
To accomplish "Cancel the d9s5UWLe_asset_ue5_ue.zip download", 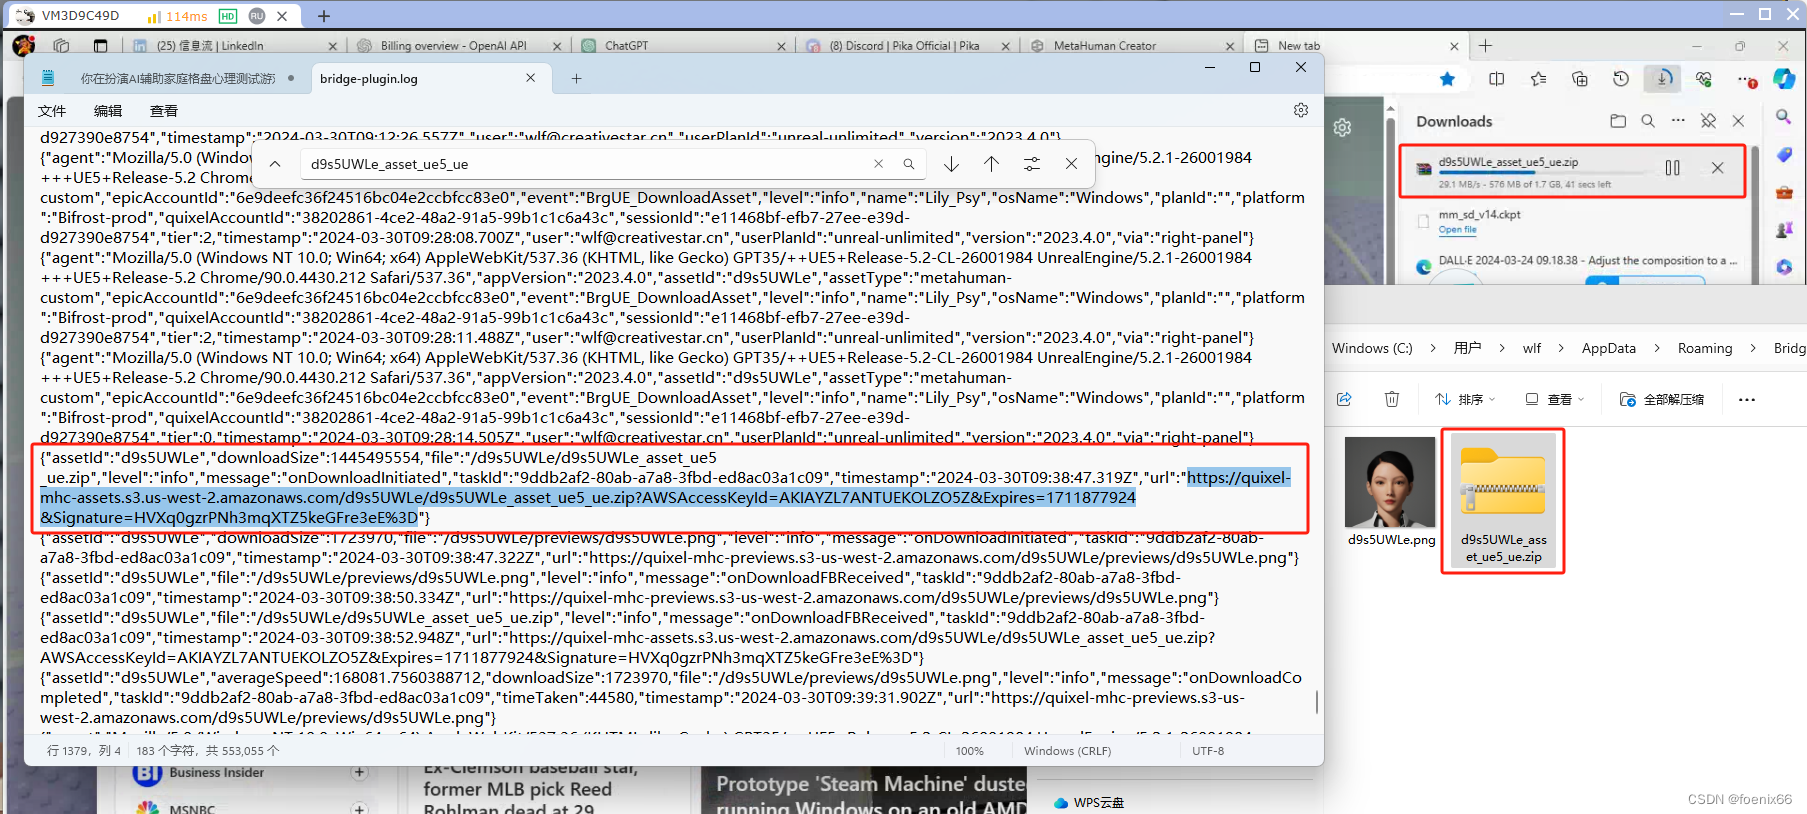I will [x=1717, y=168].
